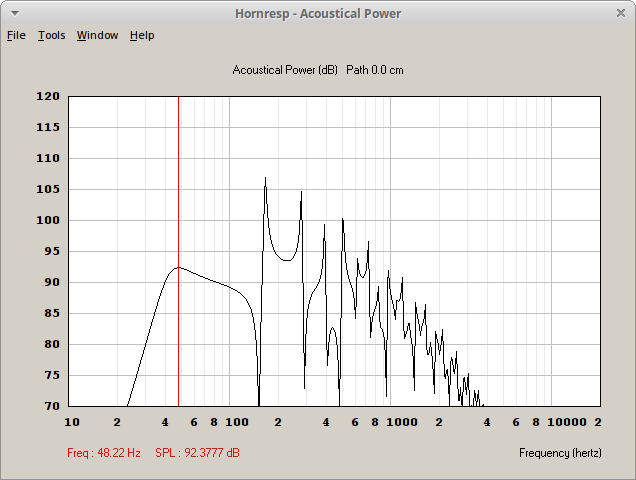Screen dimensions: 636x480
Task: Click the 100 label on the dB axis
Action: point(48,220)
